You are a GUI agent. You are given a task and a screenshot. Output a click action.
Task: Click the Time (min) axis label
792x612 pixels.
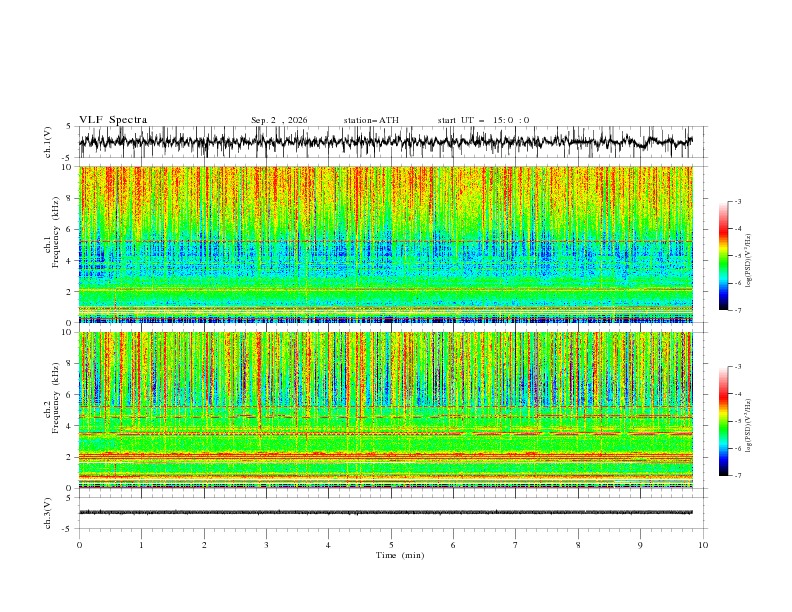[x=400, y=555]
